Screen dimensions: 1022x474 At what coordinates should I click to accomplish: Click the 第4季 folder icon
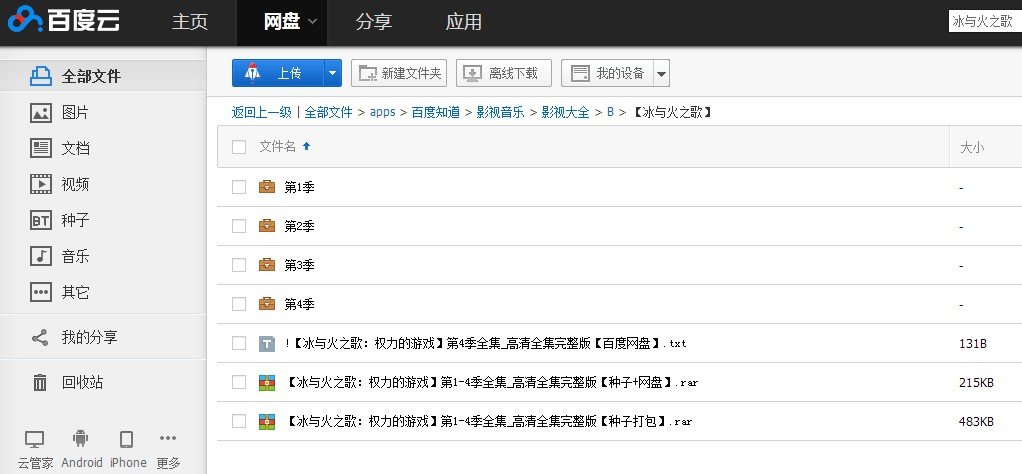click(267, 304)
